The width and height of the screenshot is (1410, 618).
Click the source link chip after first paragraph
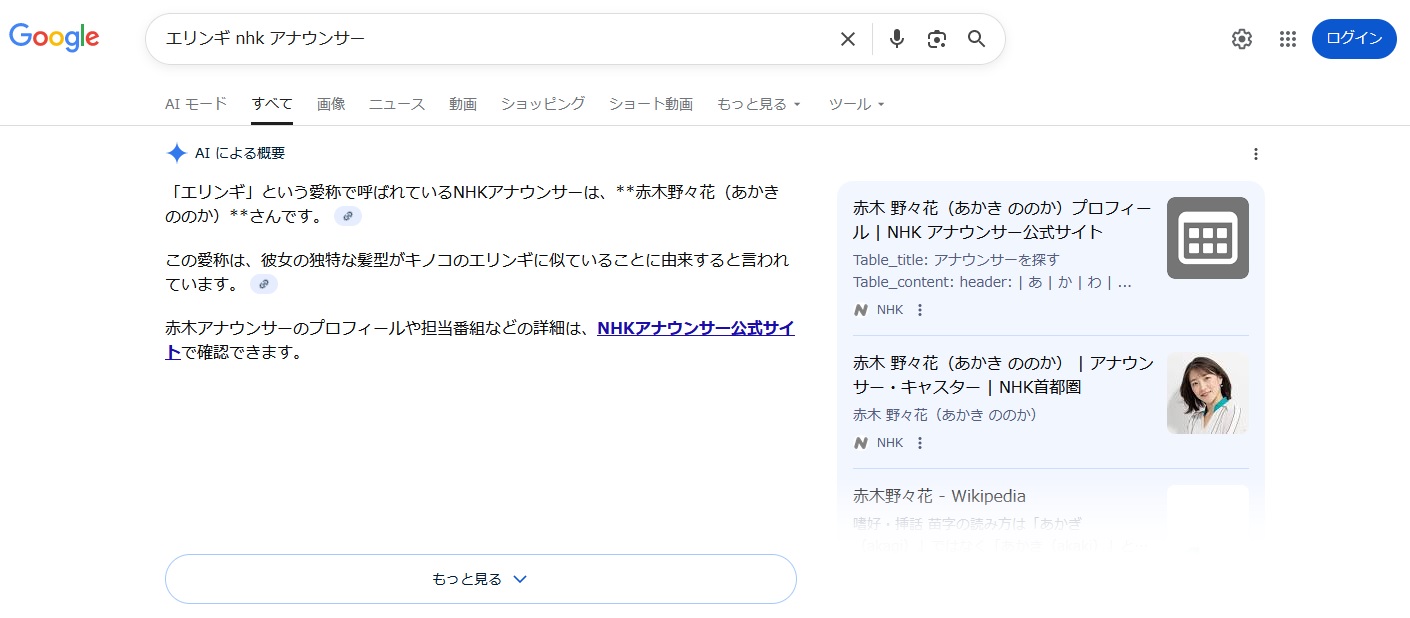click(348, 216)
